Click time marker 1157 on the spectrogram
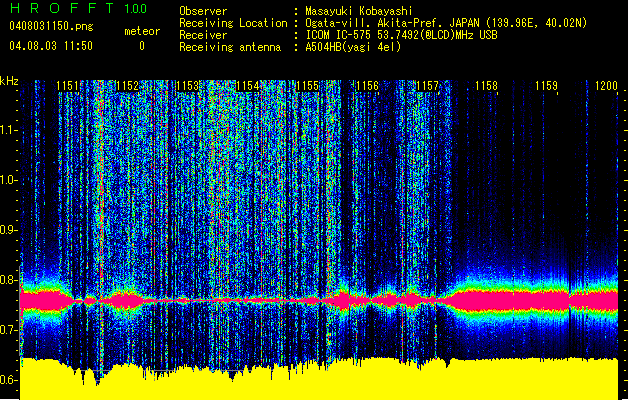The height and width of the screenshot is (400, 629). click(x=427, y=86)
